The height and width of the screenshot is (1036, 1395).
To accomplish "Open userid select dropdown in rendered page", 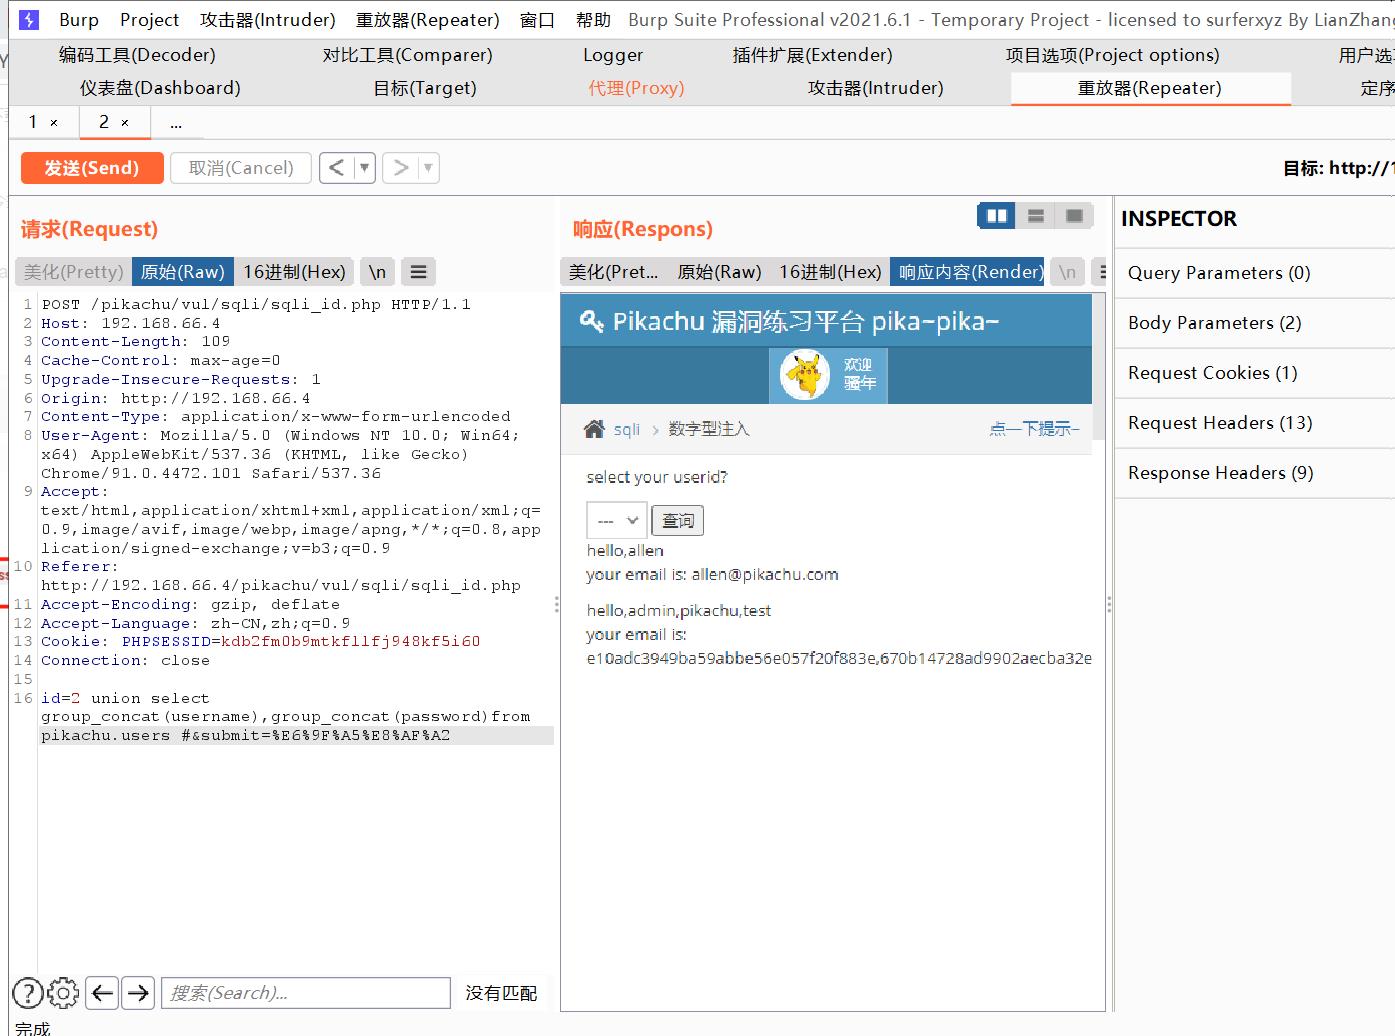I will [616, 521].
